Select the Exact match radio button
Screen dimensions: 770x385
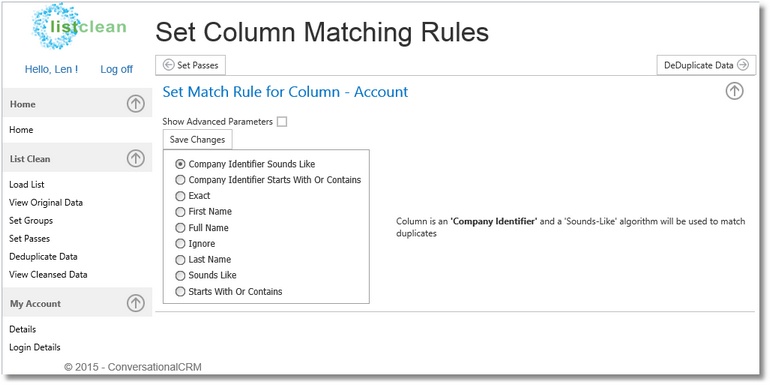(180, 195)
